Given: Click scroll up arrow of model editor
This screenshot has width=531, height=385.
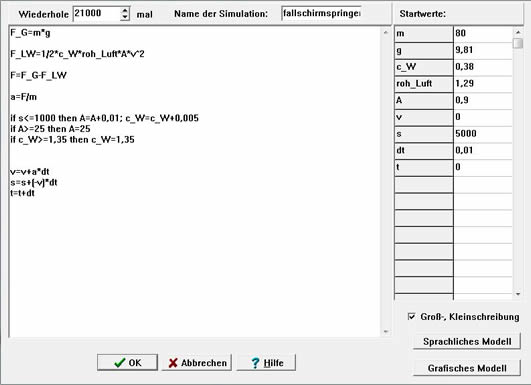Looking at the screenshot, I should tap(386, 32).
